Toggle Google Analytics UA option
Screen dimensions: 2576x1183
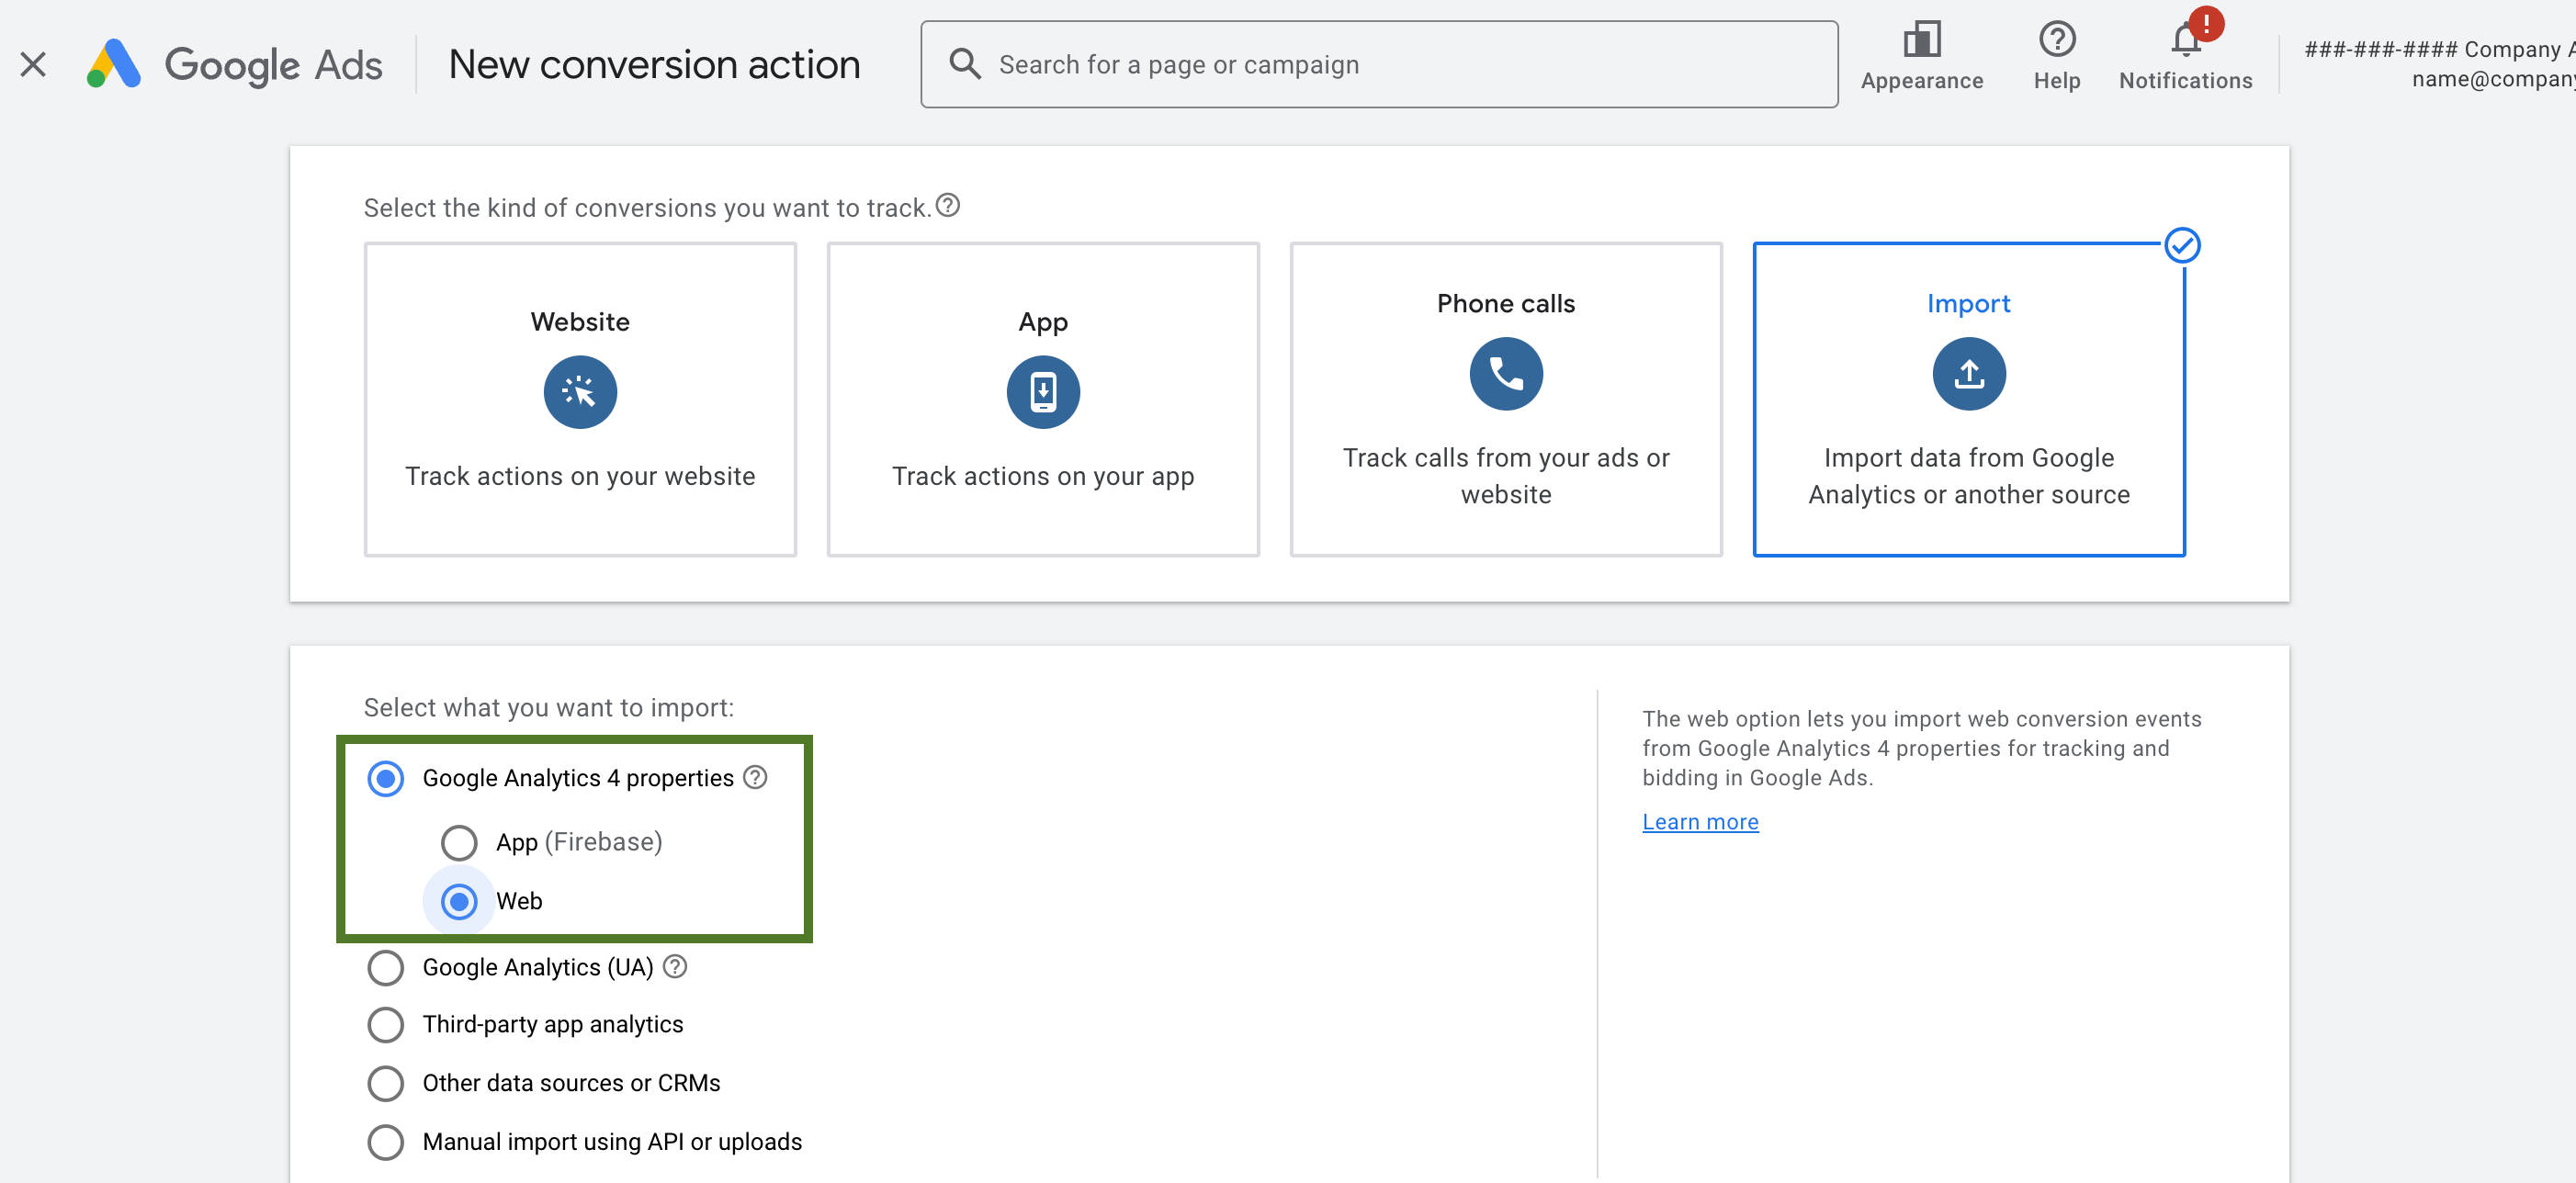point(383,966)
